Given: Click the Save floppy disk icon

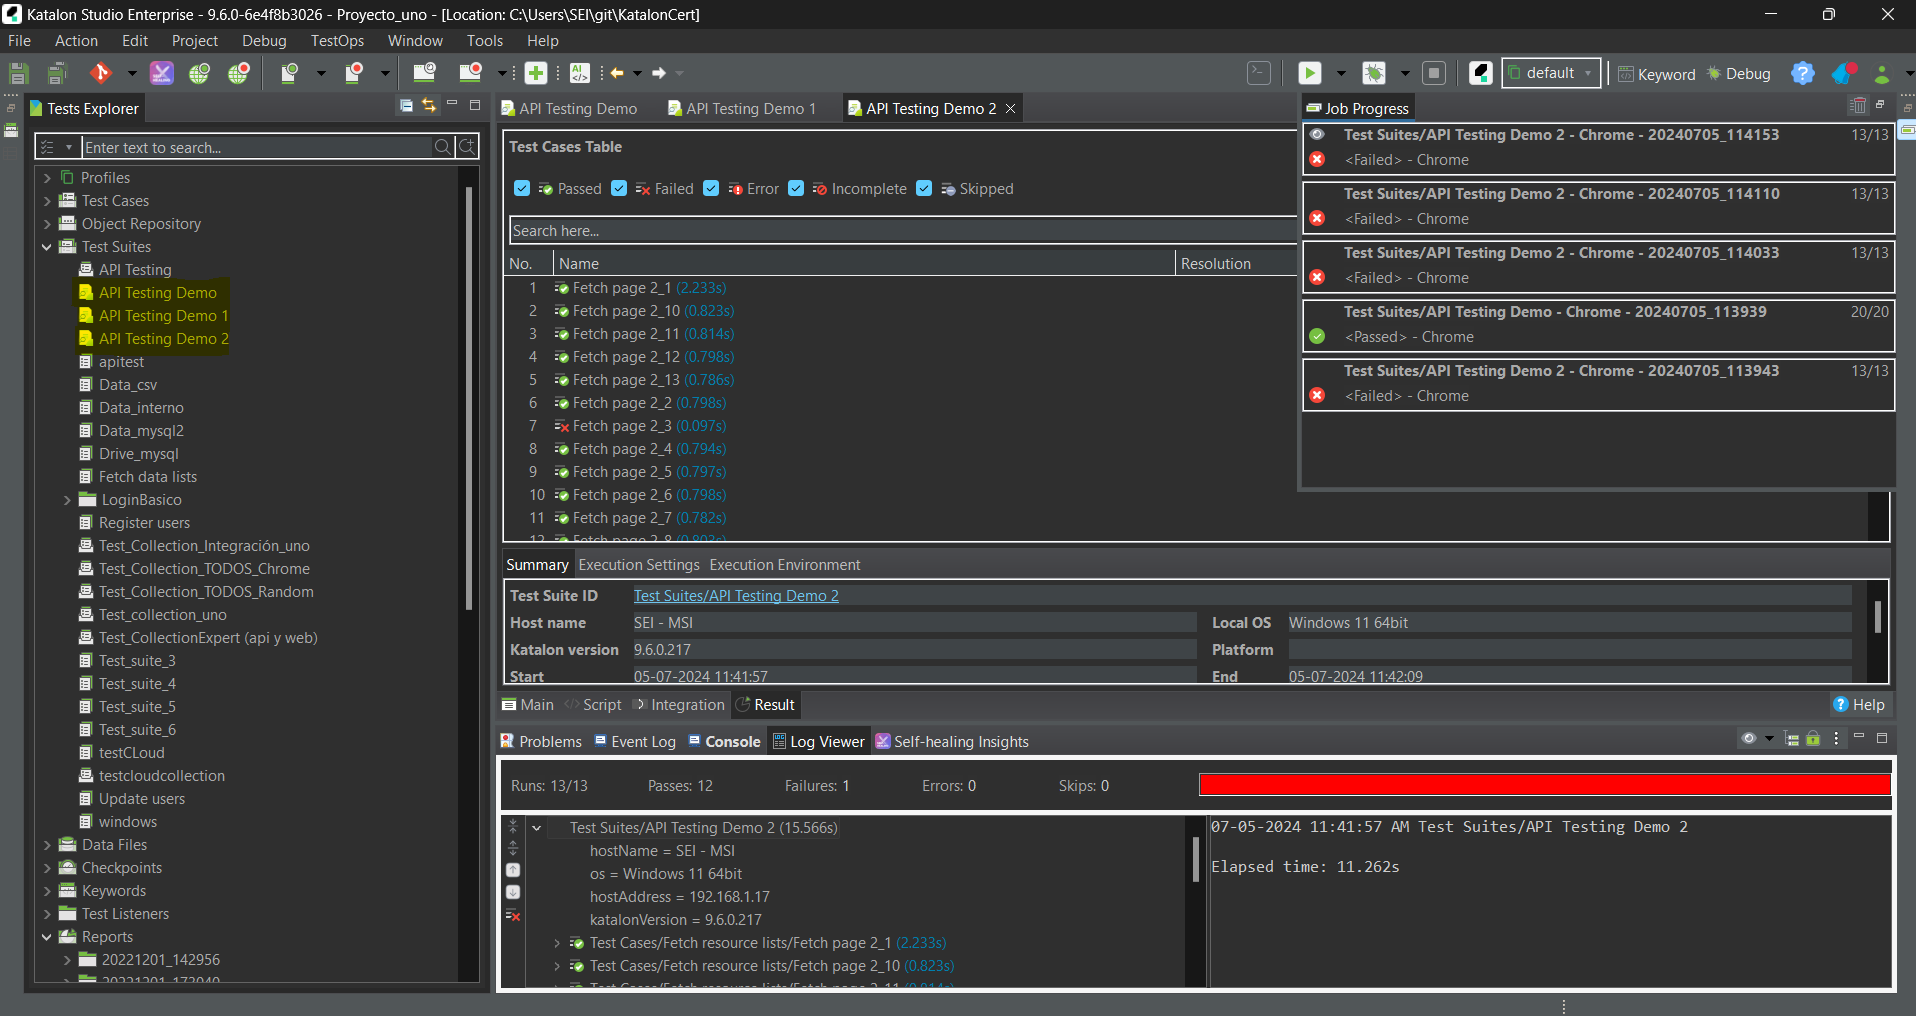Looking at the screenshot, I should pyautogui.click(x=18, y=73).
